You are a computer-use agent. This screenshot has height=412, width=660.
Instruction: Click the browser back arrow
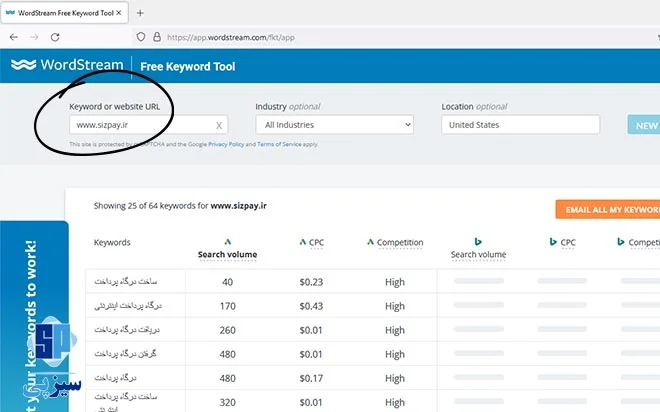coord(14,37)
